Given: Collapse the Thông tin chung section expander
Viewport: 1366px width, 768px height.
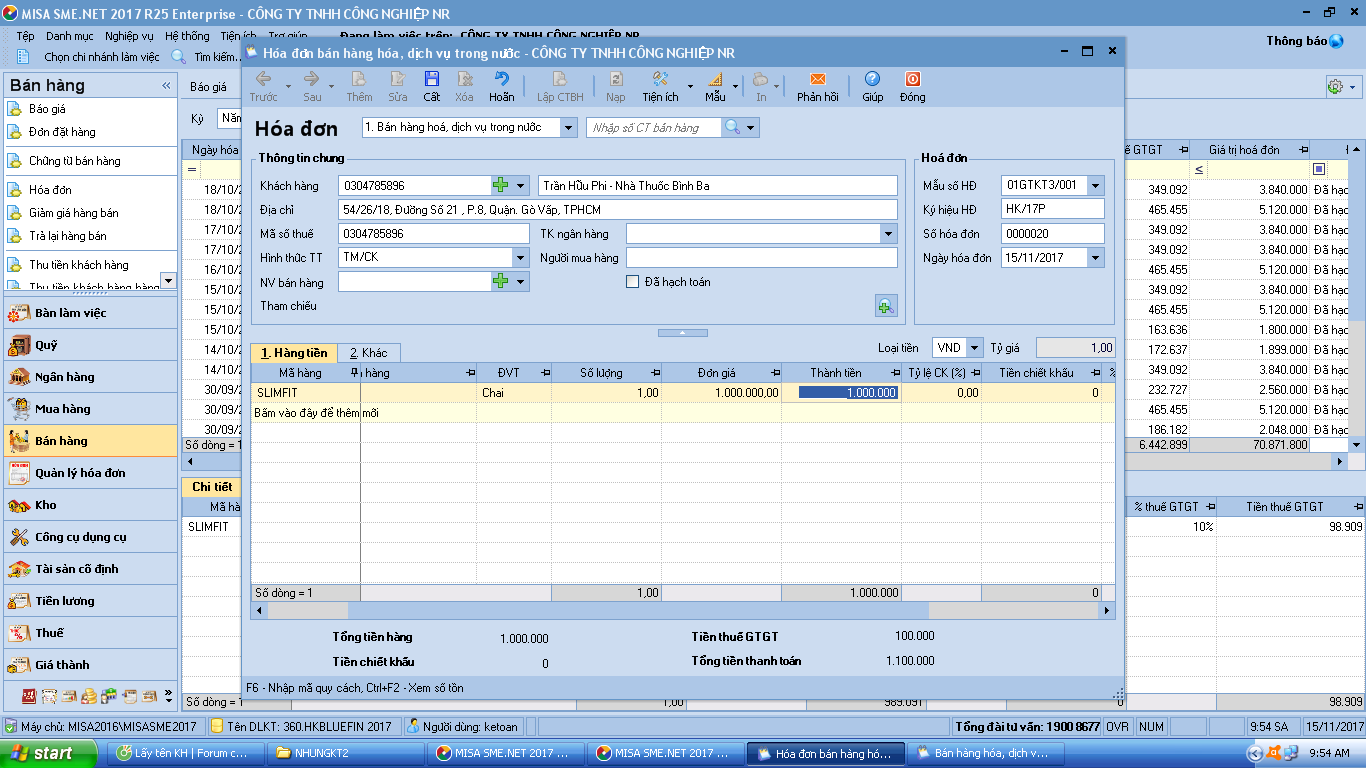Looking at the screenshot, I should (x=682, y=333).
